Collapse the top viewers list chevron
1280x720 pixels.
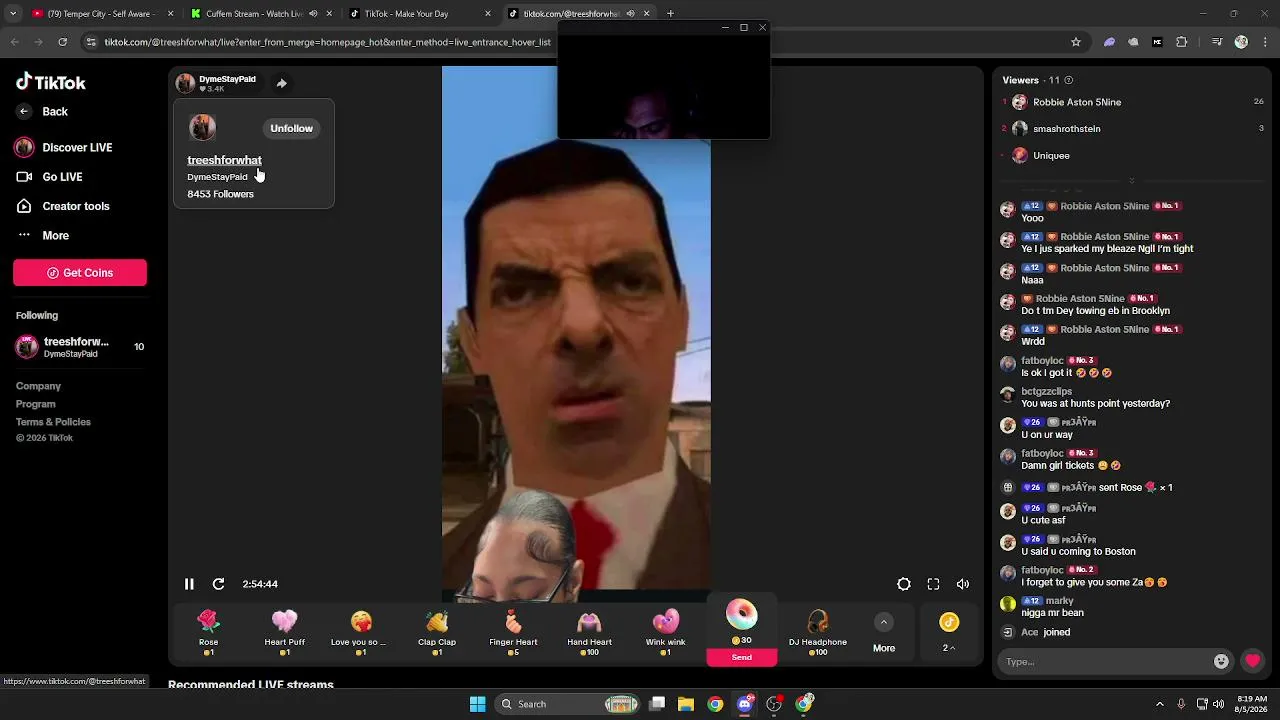point(1132,180)
